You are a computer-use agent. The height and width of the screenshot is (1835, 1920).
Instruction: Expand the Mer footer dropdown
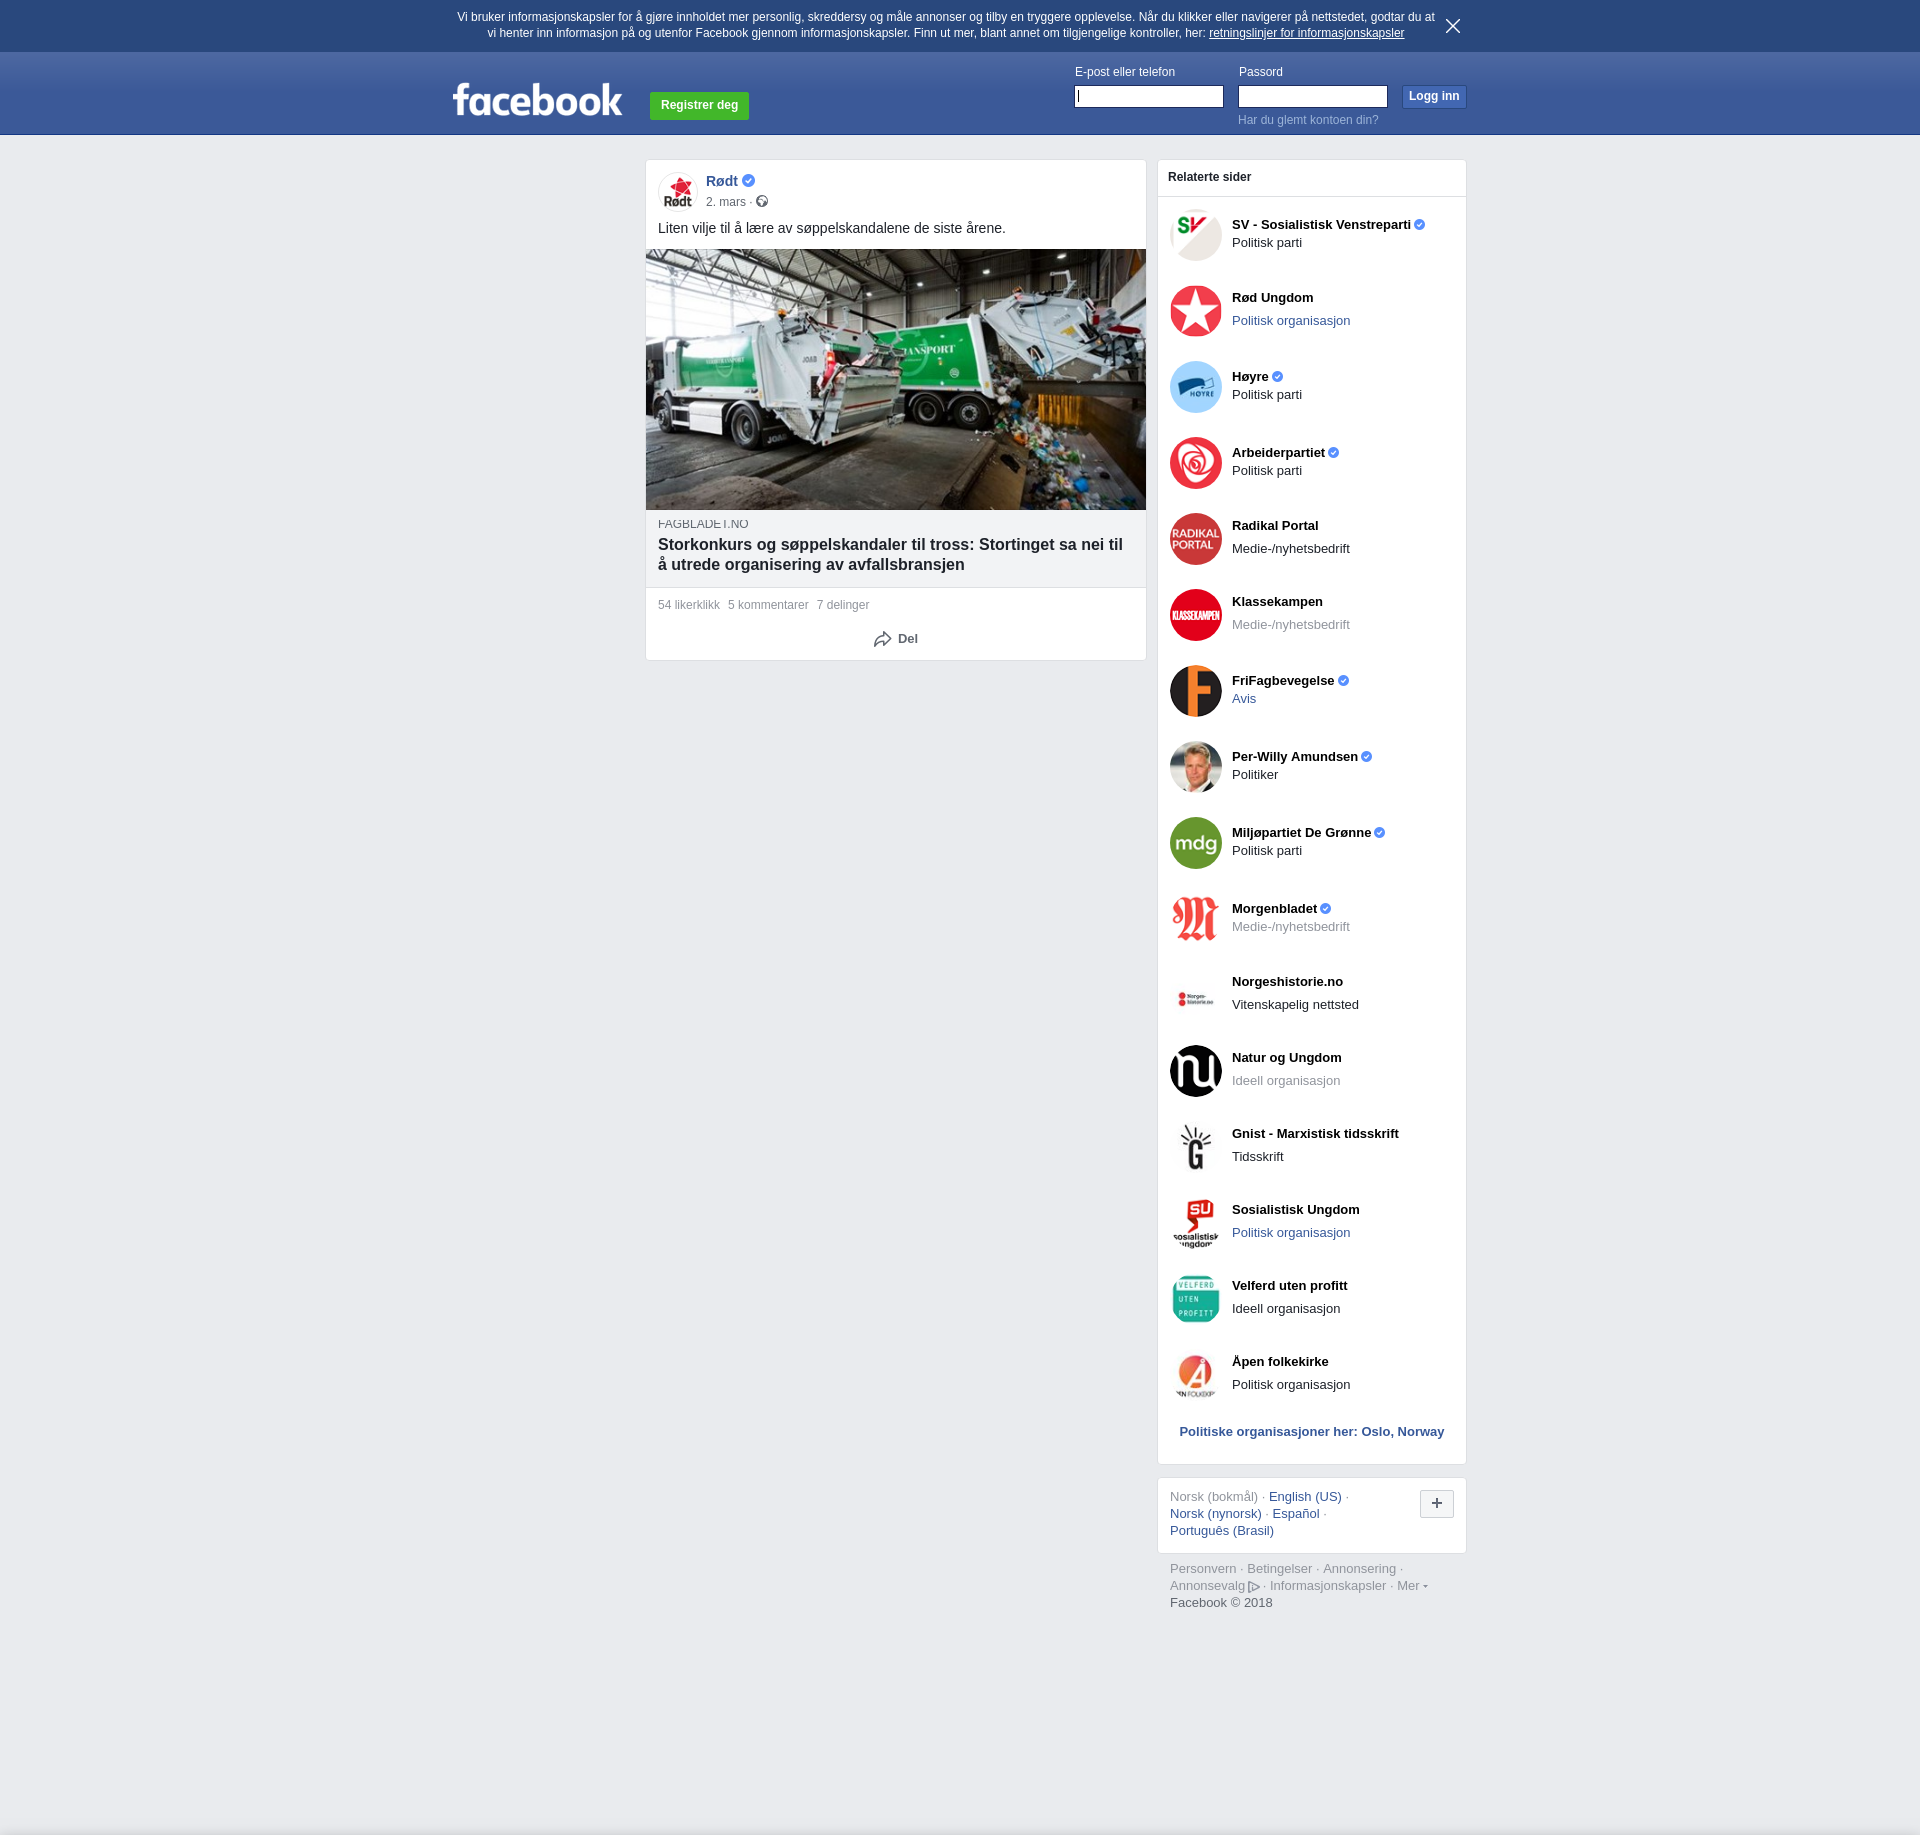coord(1412,1586)
